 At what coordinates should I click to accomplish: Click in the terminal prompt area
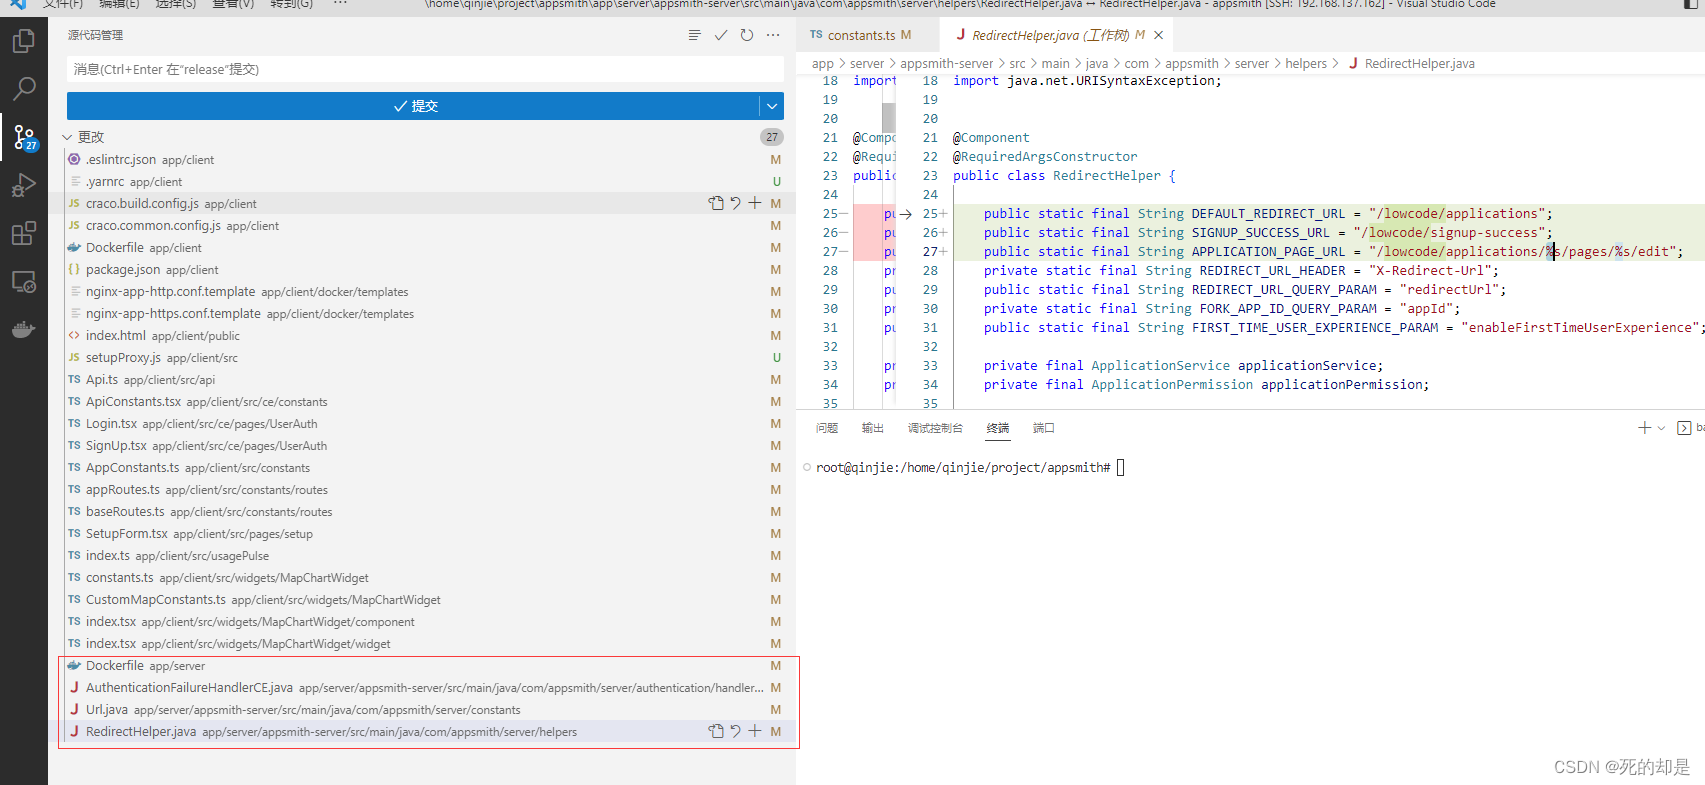pos(1121,468)
